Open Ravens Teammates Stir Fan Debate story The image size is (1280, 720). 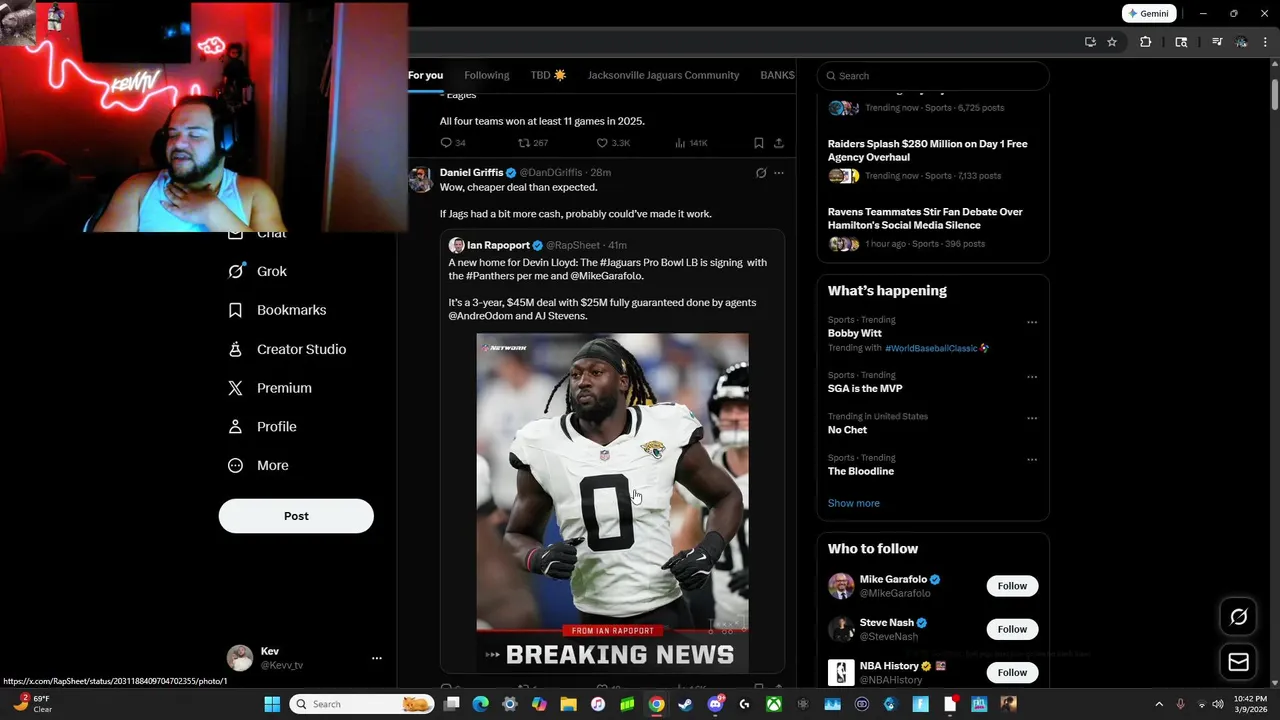[925, 218]
